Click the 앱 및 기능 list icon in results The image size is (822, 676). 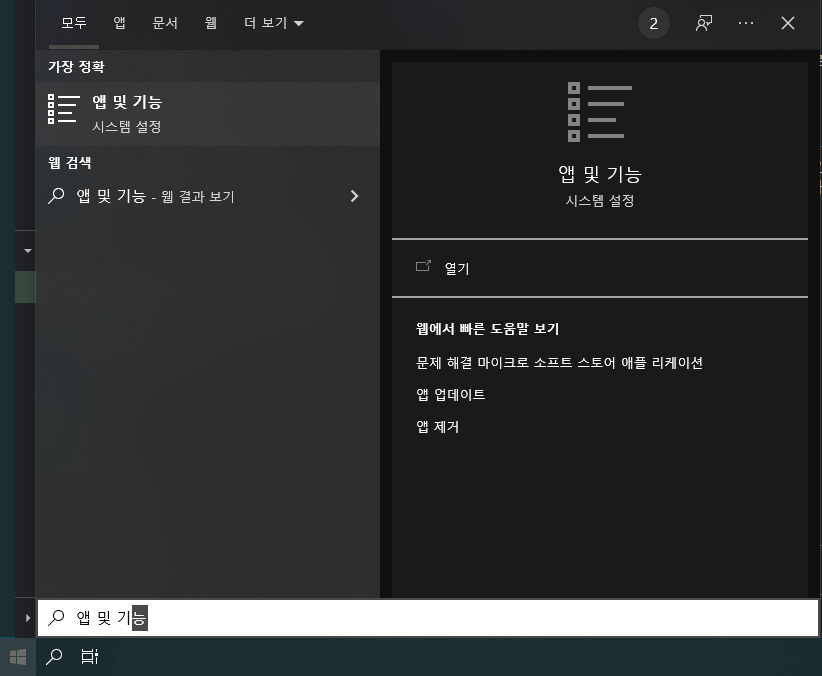coord(63,109)
